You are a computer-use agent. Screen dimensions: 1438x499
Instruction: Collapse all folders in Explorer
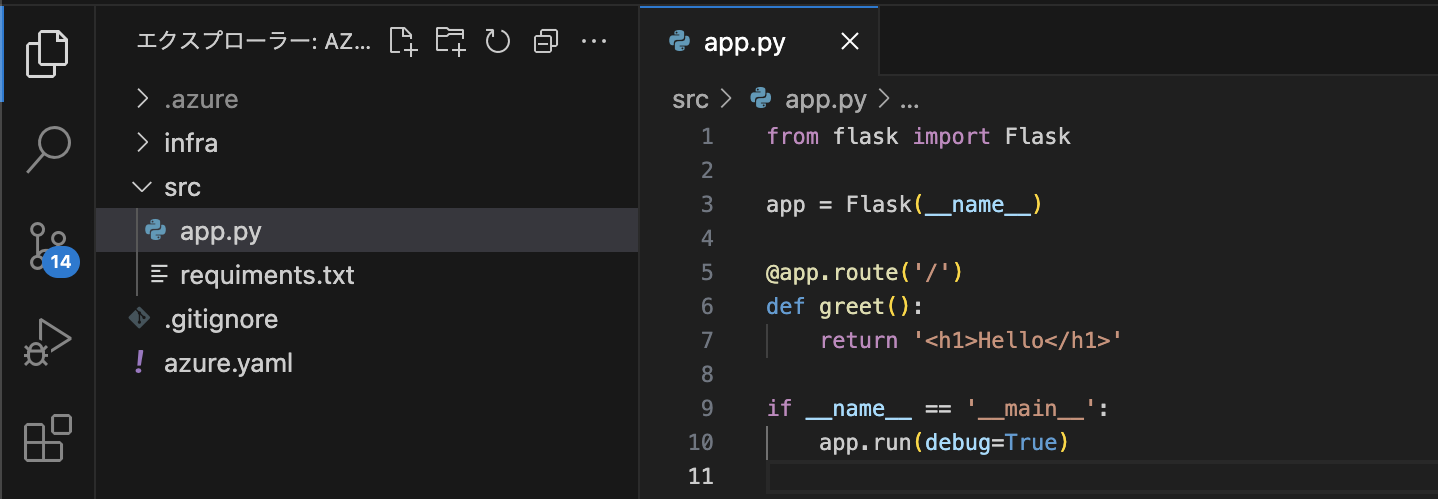tap(546, 41)
